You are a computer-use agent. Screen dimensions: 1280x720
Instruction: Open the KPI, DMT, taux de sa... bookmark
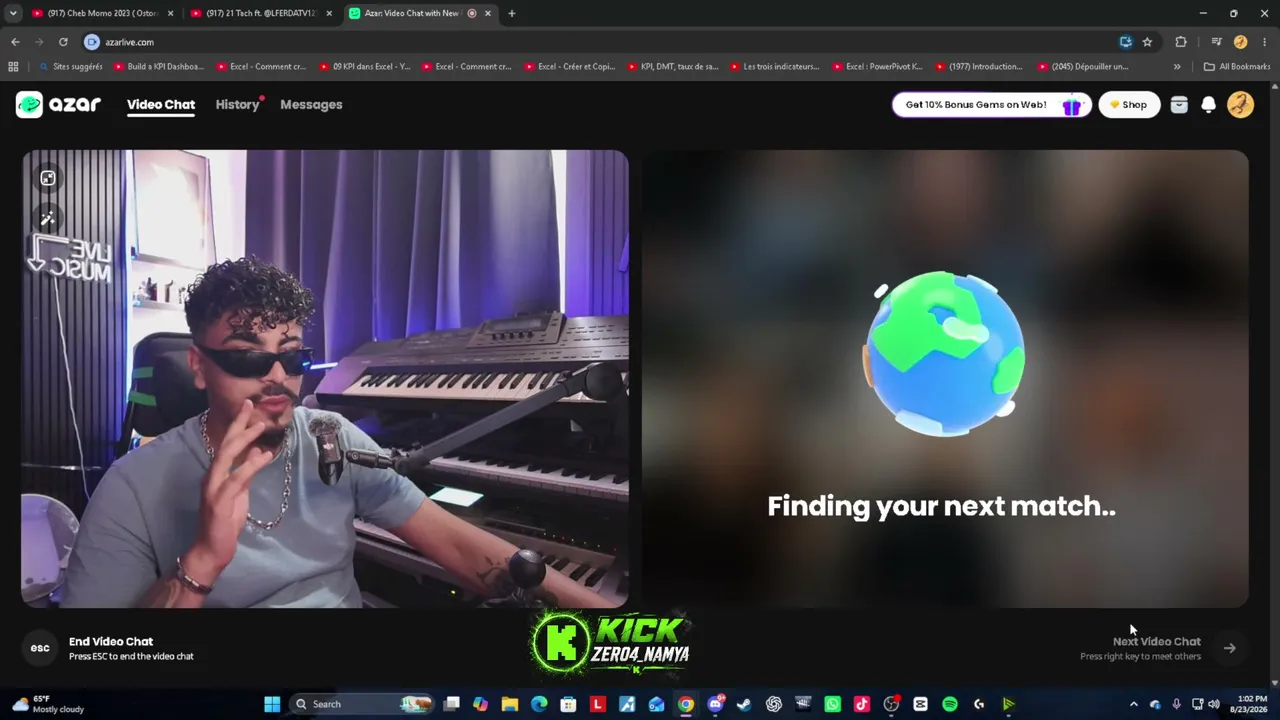coord(672,67)
